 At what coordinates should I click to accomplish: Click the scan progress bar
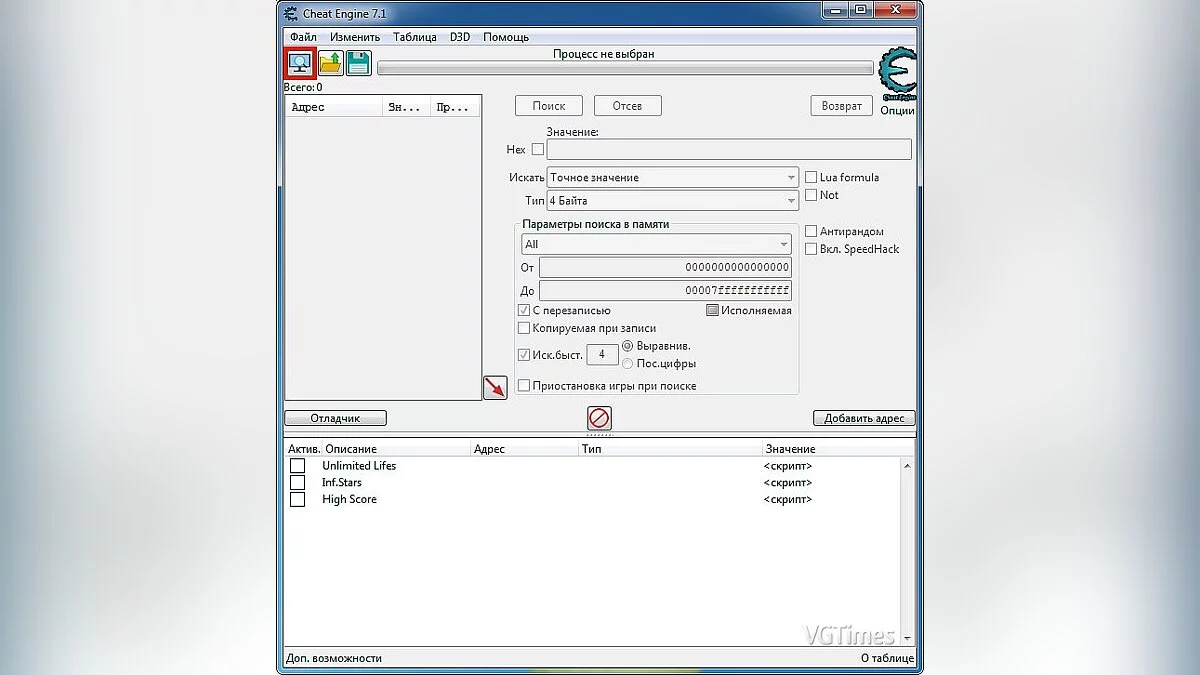point(625,69)
